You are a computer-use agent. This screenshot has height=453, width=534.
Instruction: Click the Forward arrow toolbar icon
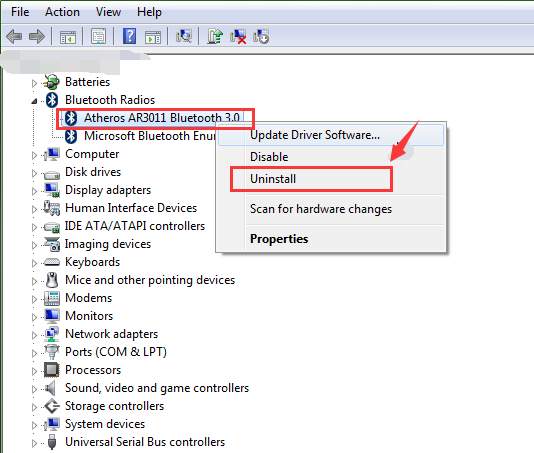click(x=37, y=36)
